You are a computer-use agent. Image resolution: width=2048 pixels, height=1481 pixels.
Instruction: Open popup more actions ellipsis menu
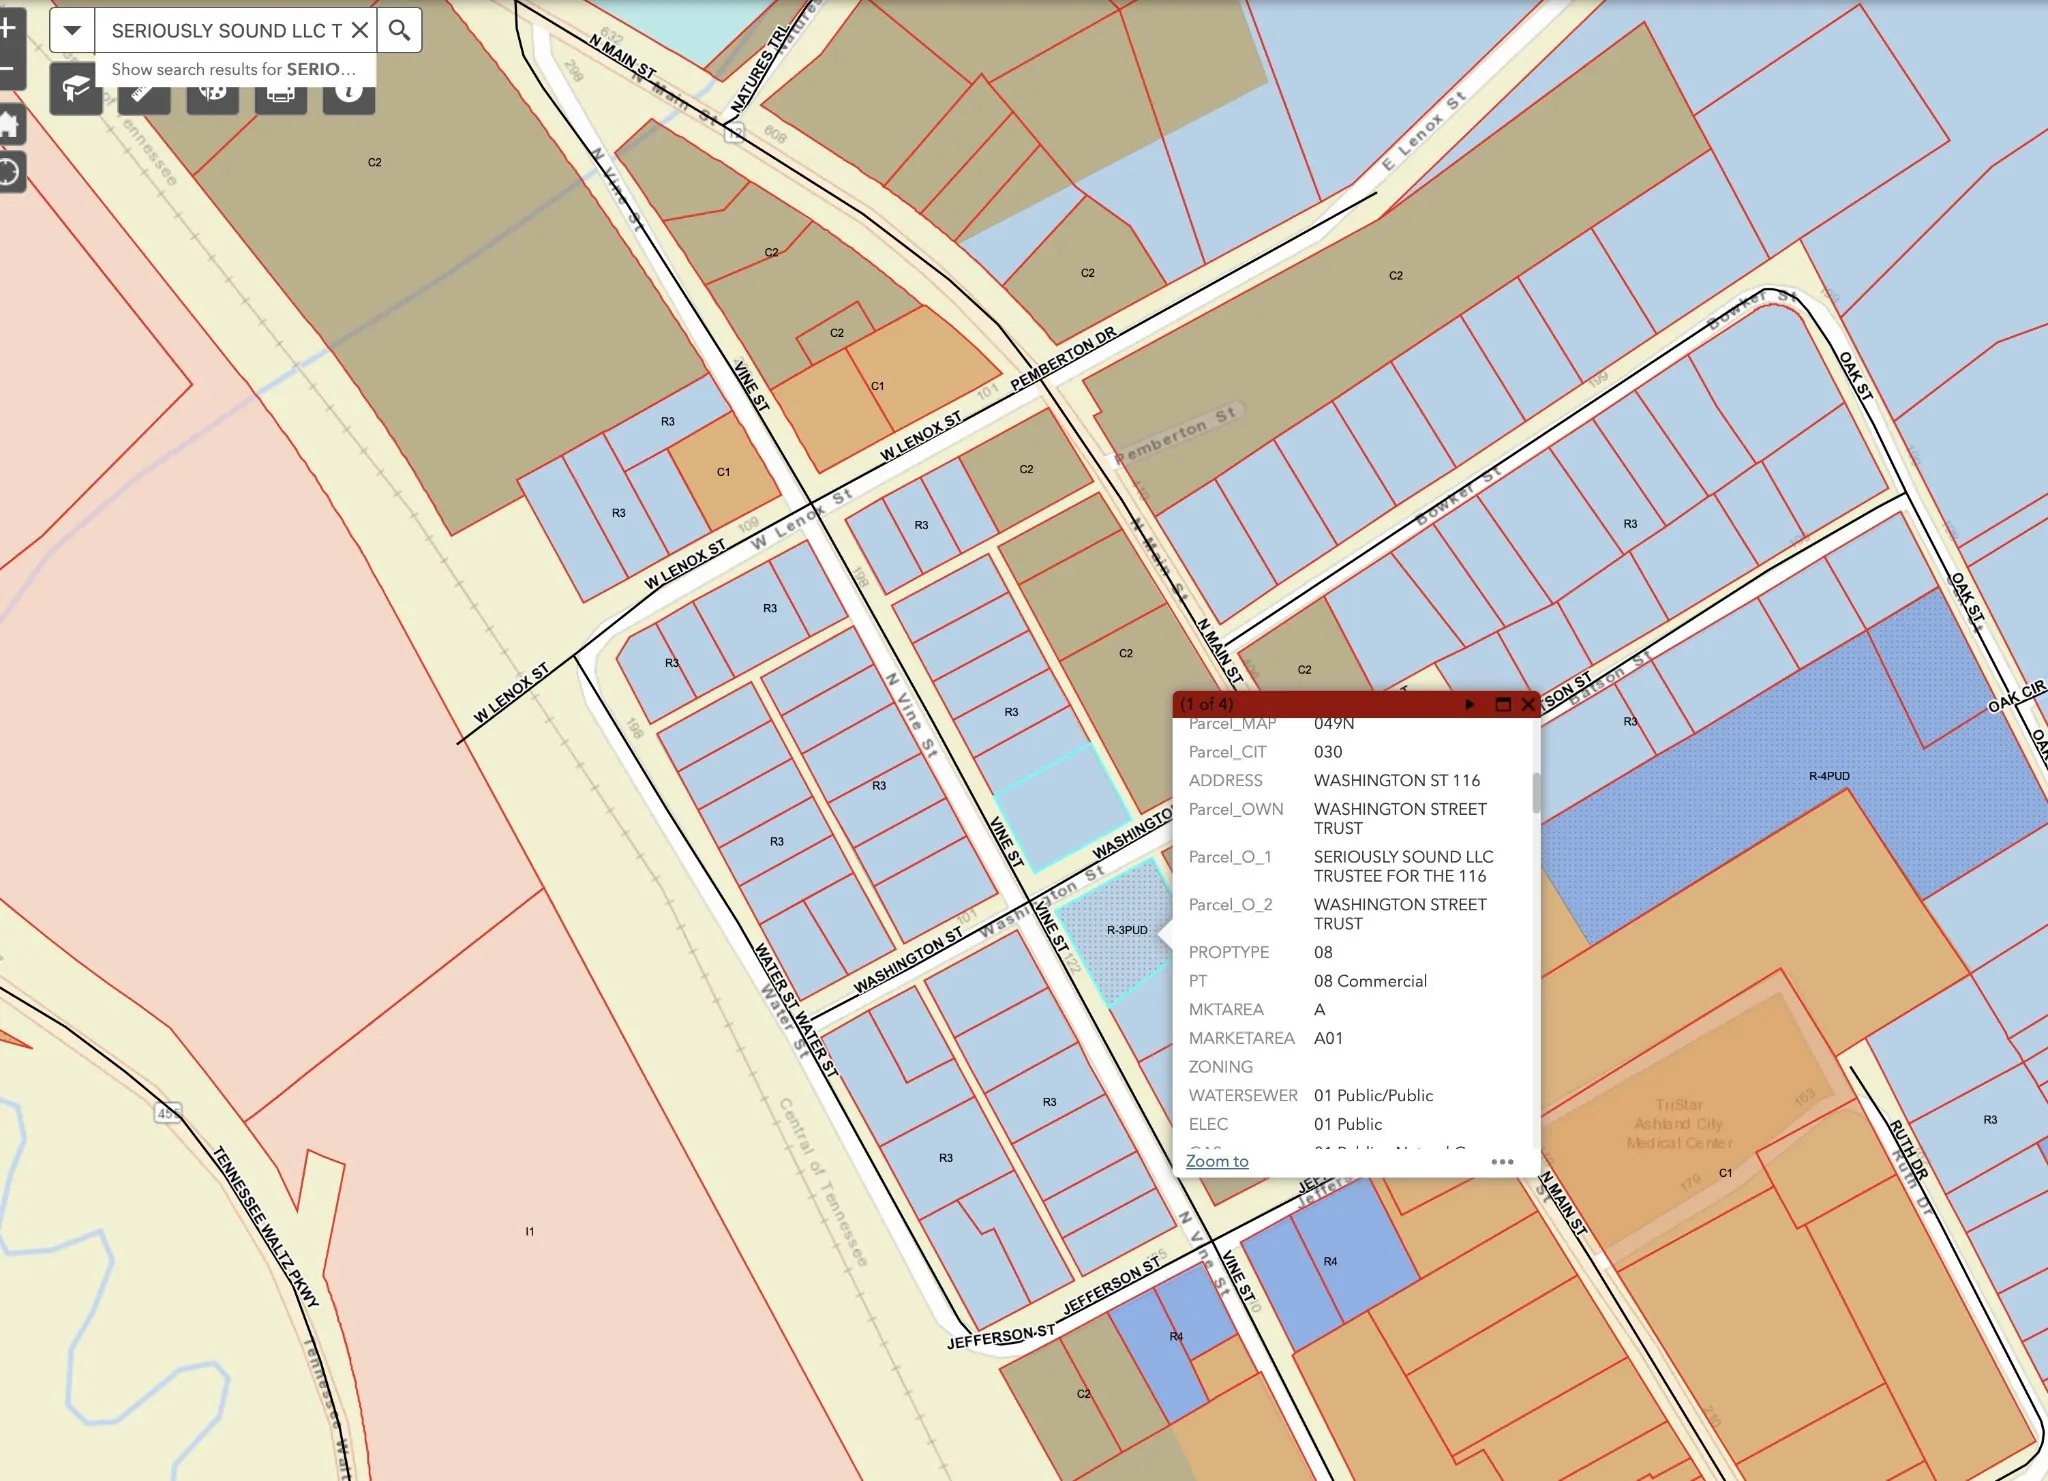(1502, 1161)
